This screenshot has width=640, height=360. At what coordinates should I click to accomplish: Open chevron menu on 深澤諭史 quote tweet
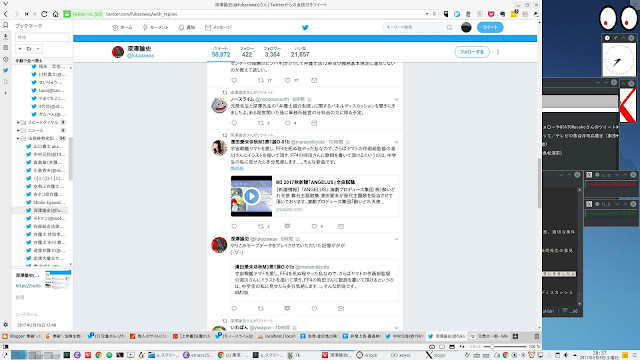pyautogui.click(x=396, y=239)
